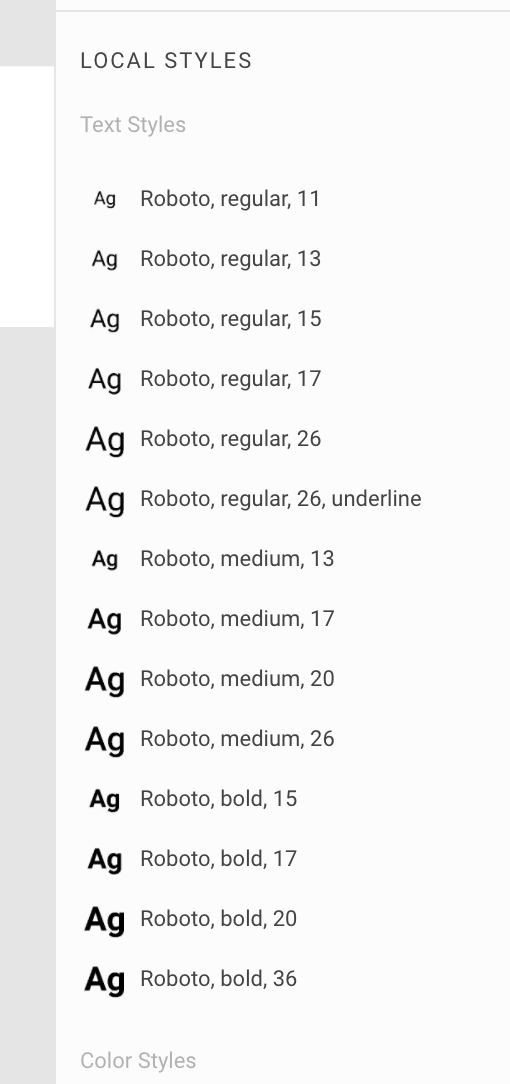Click the Ag preview for Roboto bold 36
Viewport: 510px width, 1084px height.
[x=105, y=980]
